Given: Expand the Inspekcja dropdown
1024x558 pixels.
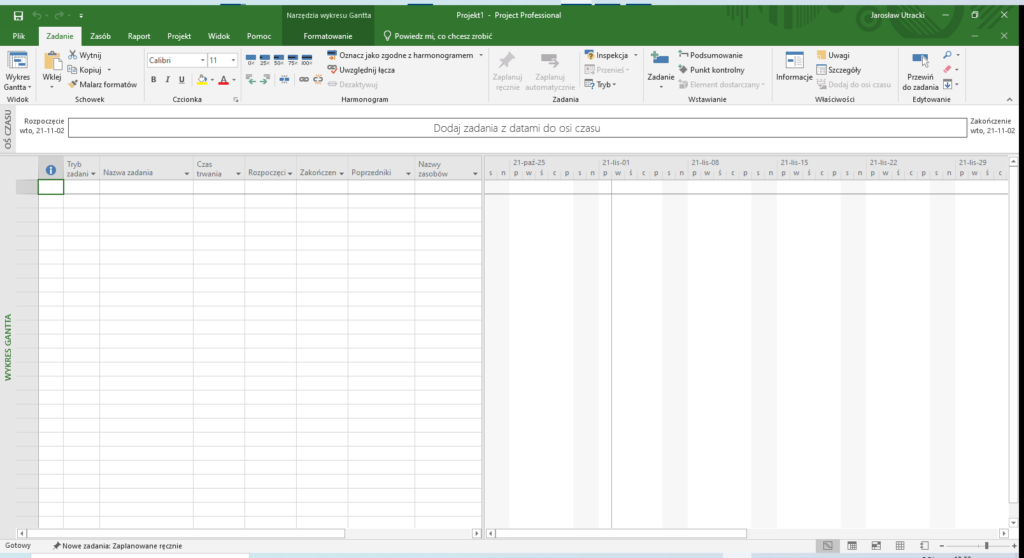Looking at the screenshot, I should [x=635, y=56].
